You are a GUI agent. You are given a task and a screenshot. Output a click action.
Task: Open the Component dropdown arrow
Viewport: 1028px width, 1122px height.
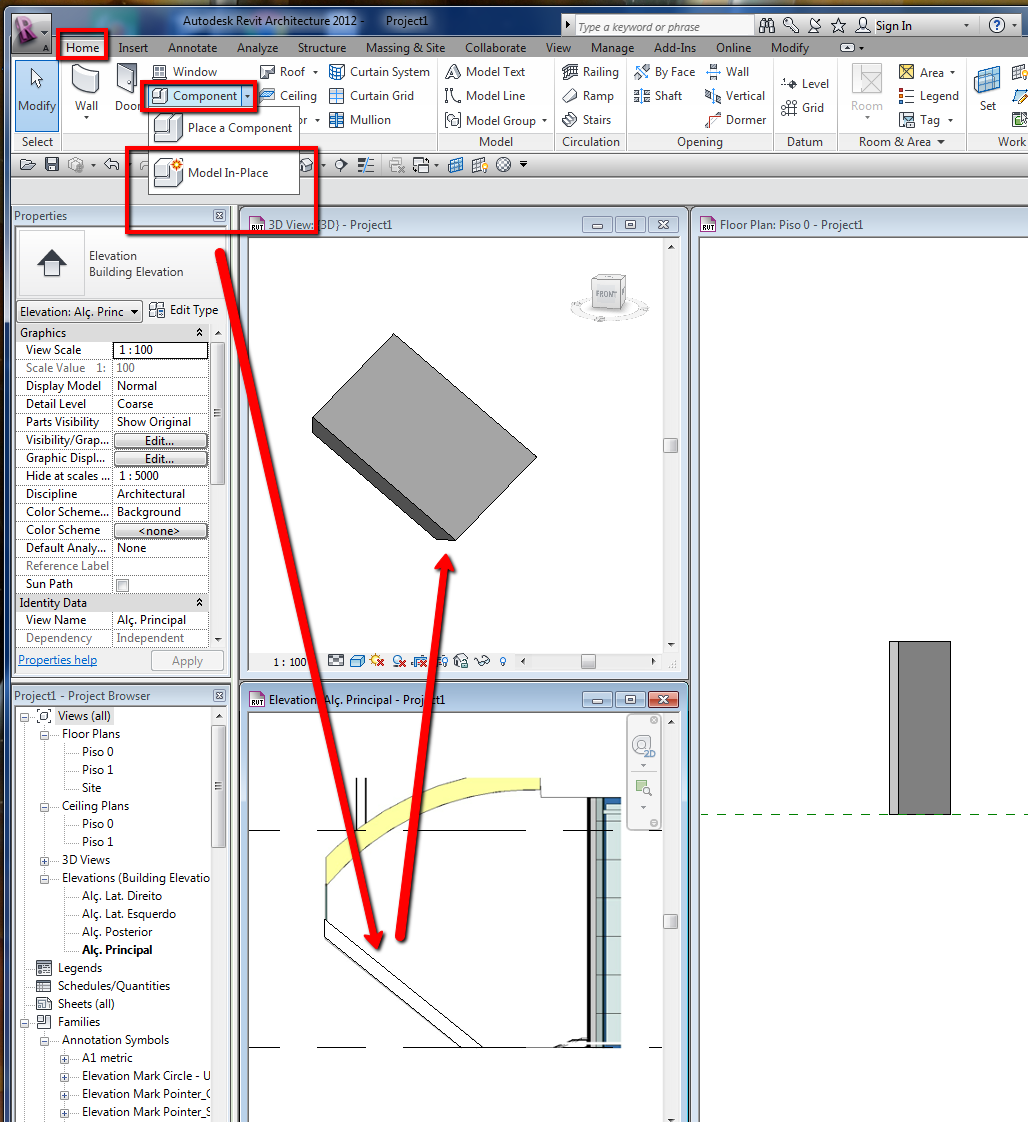[x=248, y=96]
